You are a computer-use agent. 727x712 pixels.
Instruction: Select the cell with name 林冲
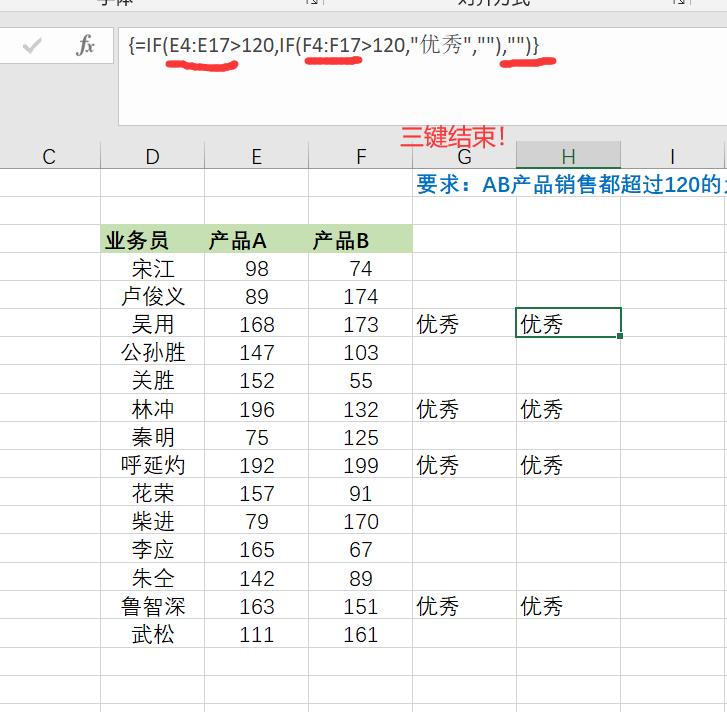coord(153,408)
